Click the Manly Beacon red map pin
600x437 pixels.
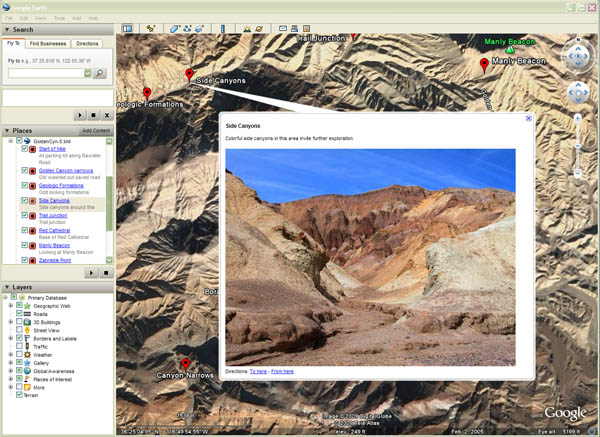[484, 65]
